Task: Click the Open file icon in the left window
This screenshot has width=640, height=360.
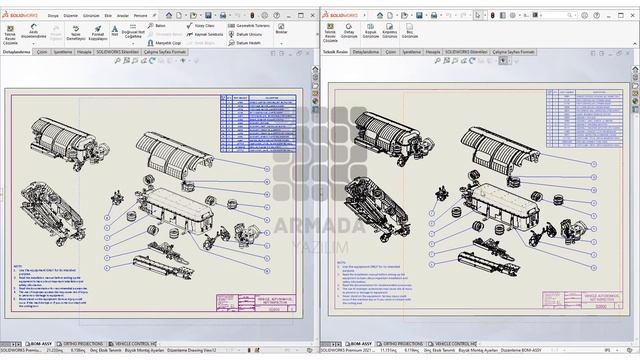Action: (x=193, y=16)
